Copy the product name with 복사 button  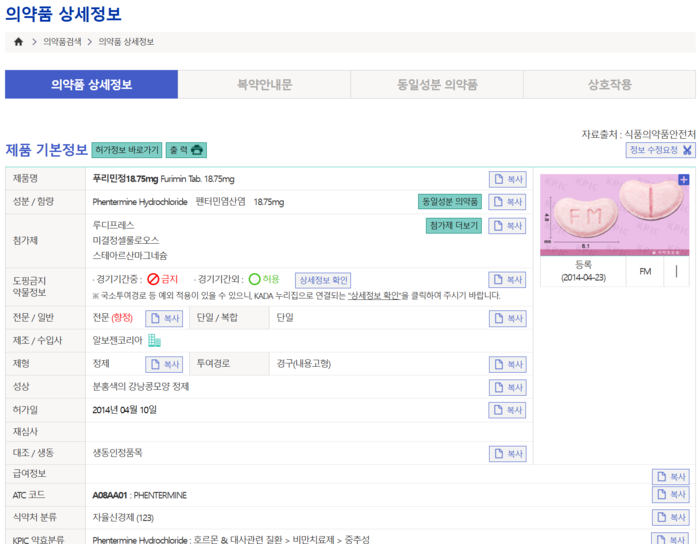point(507,179)
